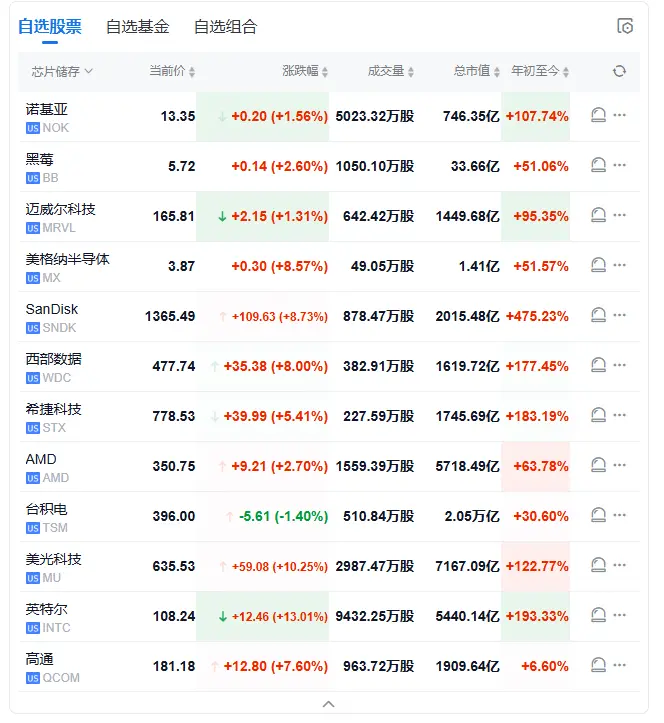Open more options for 美光科技 row
This screenshot has height=723, width=664.
tap(619, 565)
